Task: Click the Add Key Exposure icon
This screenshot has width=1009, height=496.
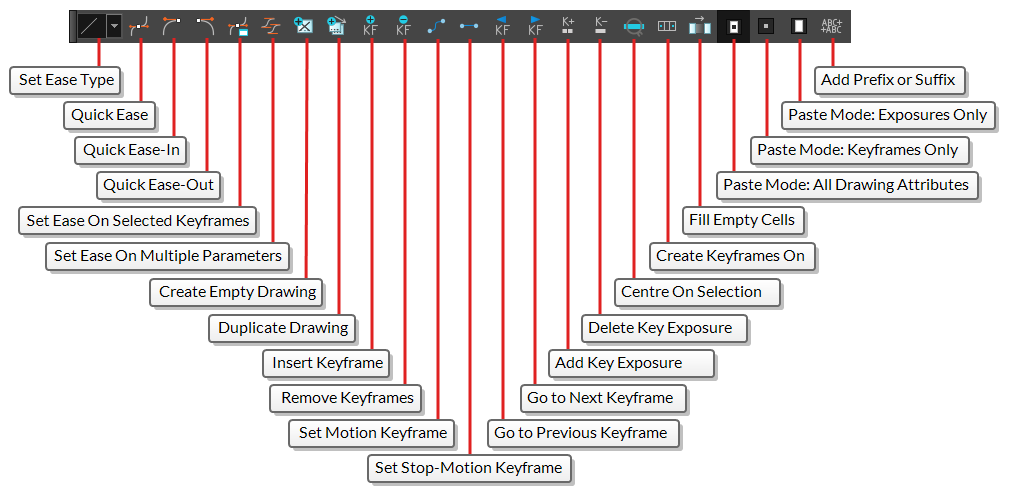Action: coord(568,26)
